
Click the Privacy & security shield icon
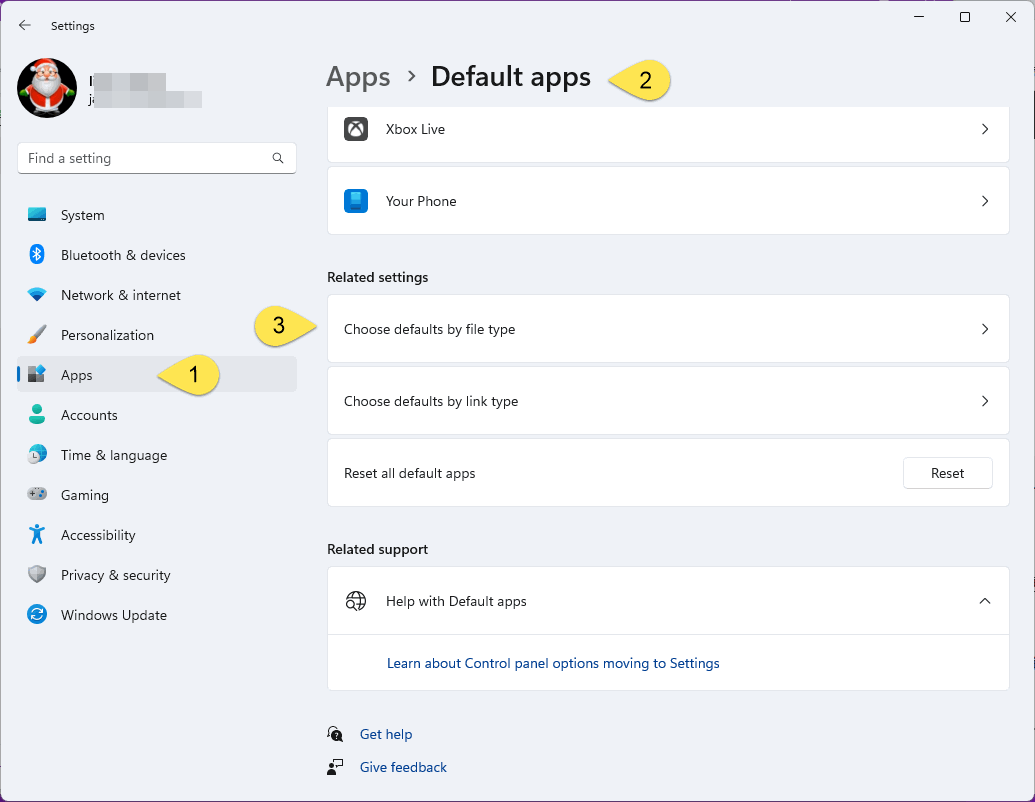click(37, 575)
